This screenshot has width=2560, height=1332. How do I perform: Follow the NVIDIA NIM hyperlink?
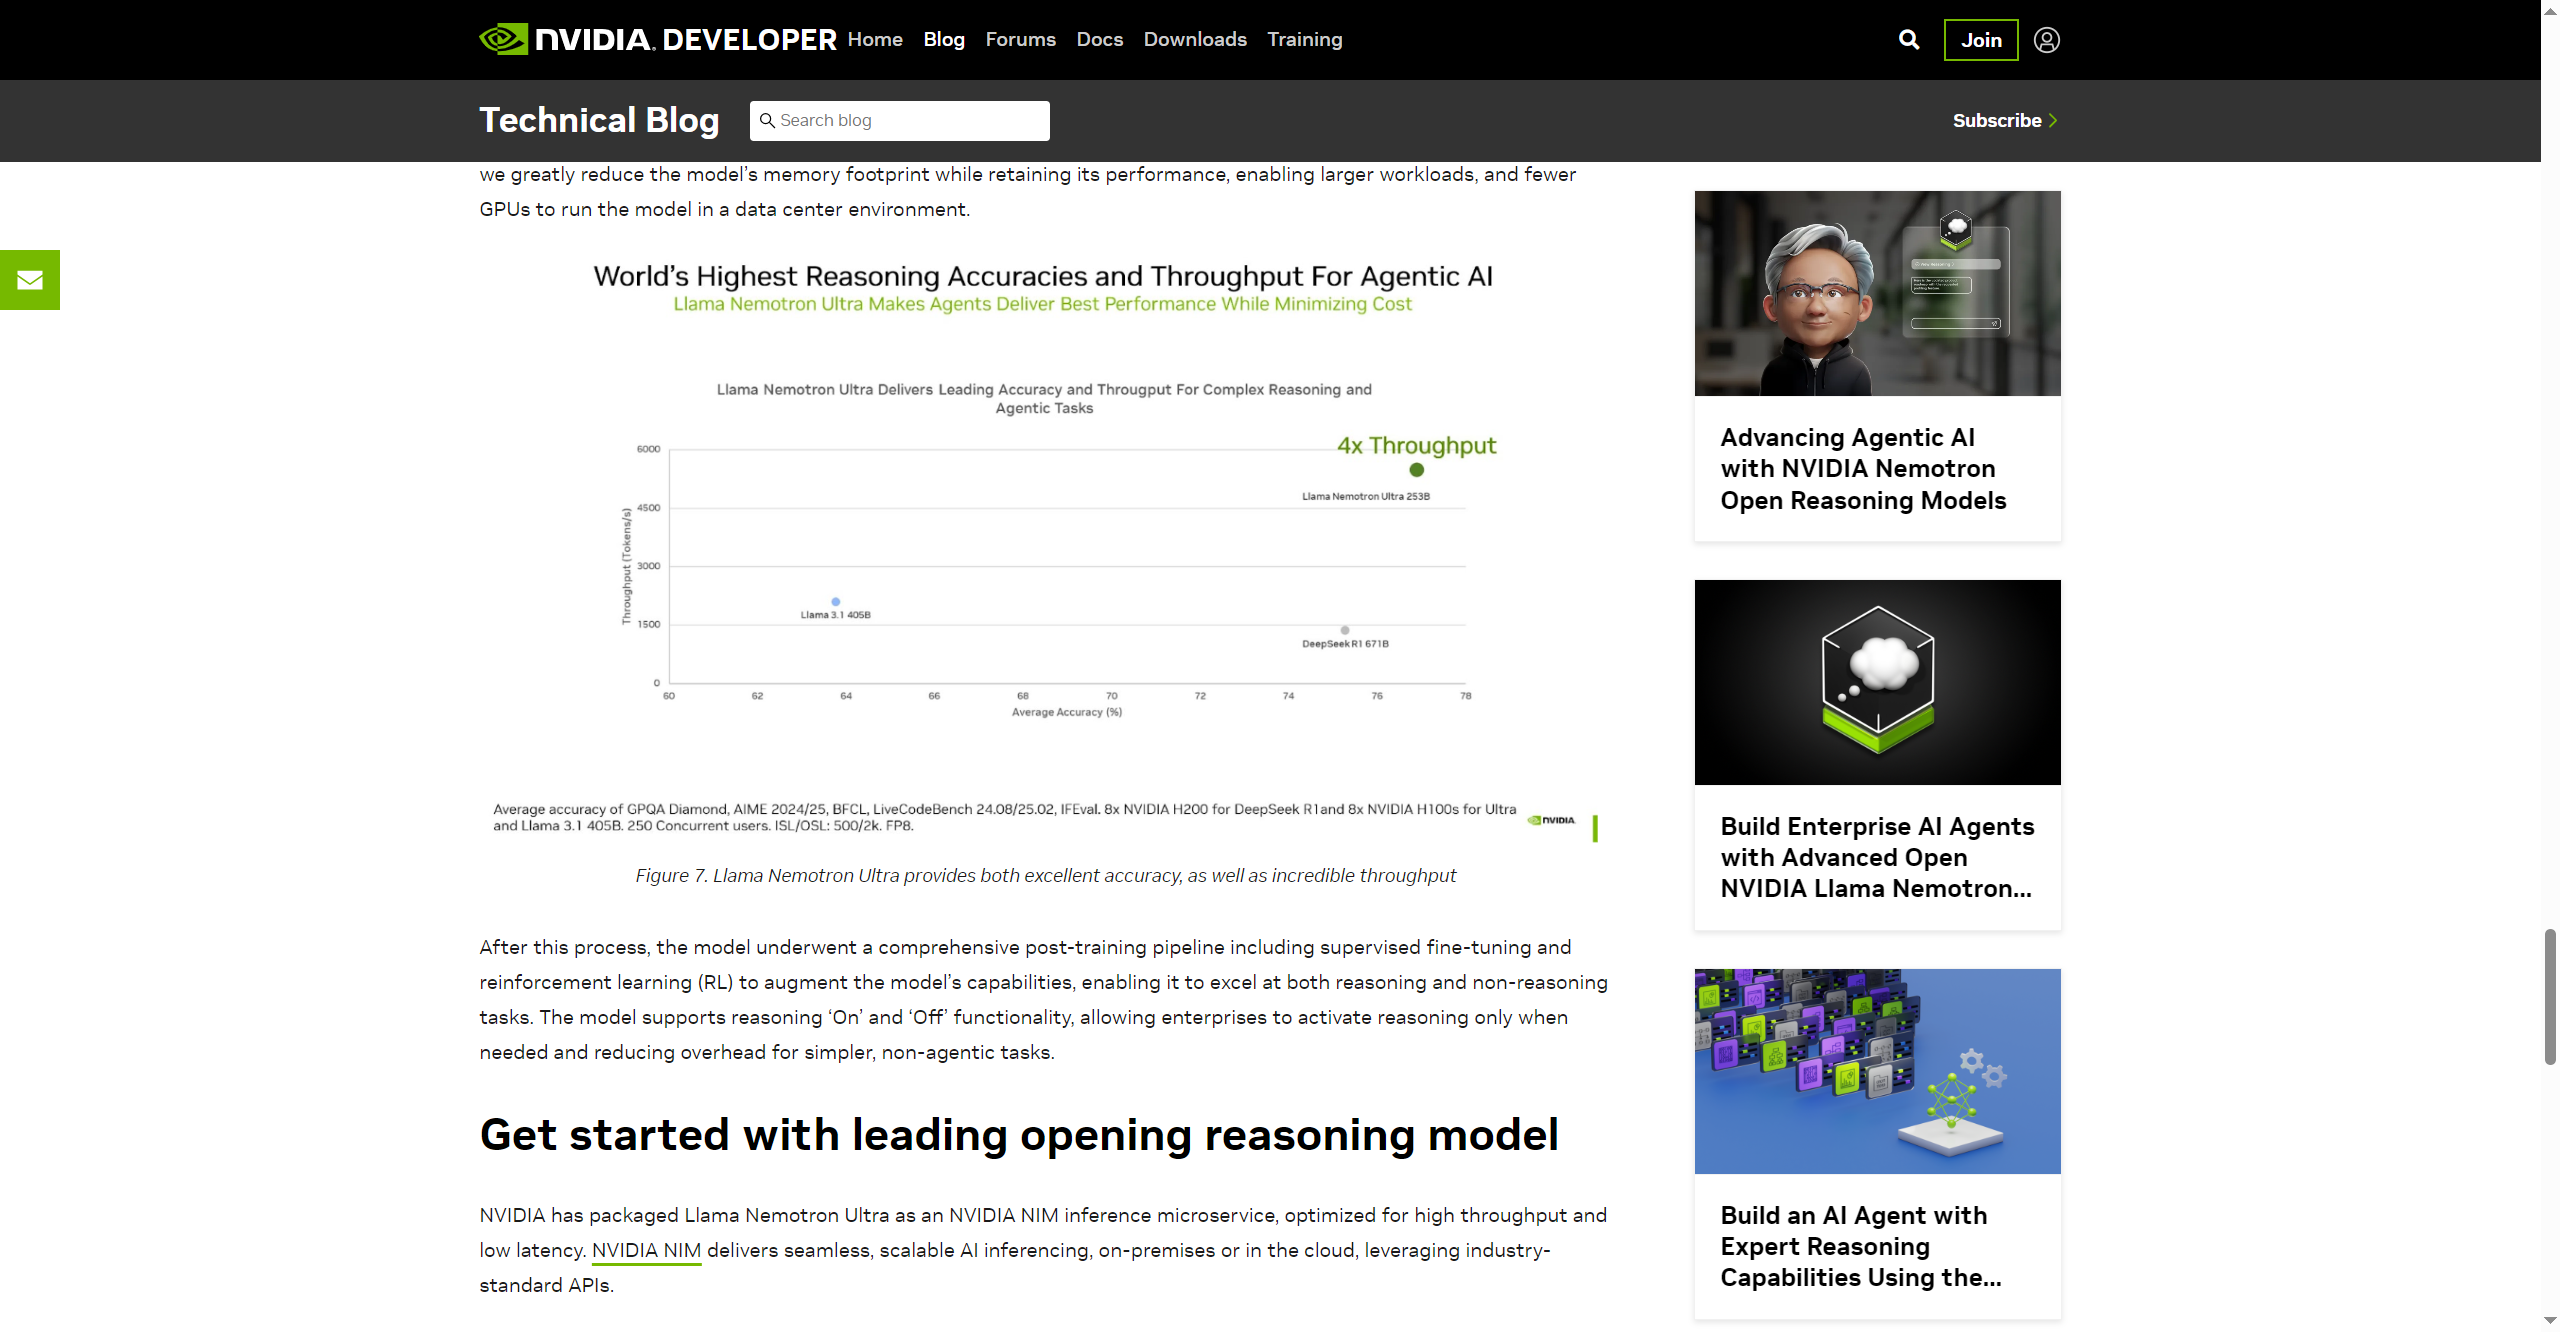(646, 1250)
